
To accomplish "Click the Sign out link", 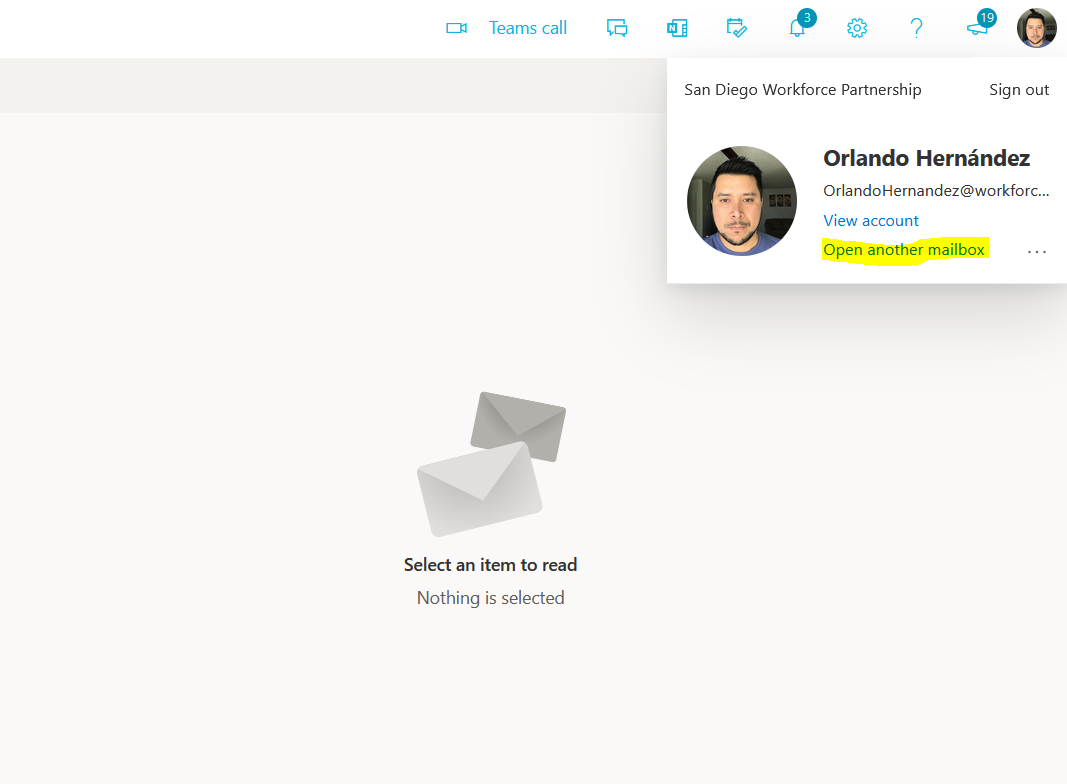I will click(x=1019, y=90).
